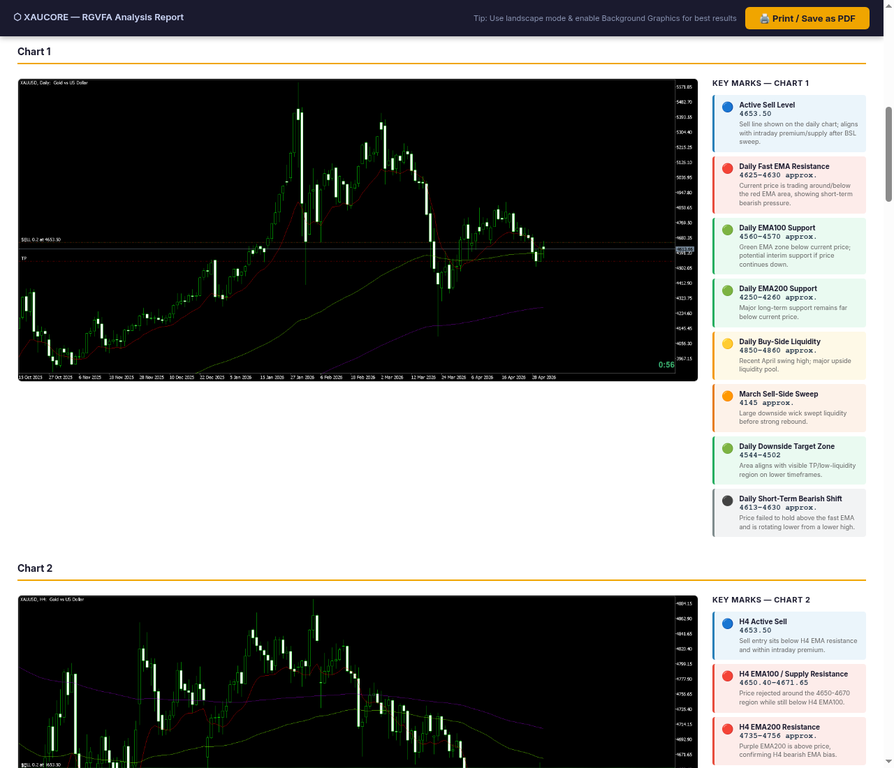
Task: Click the page vertical scrollbar thumb
Action: tap(888, 154)
